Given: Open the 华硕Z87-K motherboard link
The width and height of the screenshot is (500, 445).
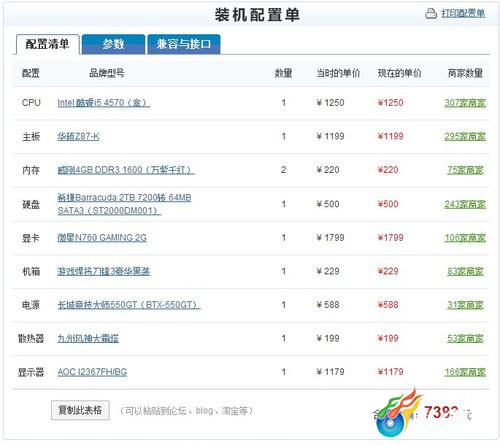Looking at the screenshot, I should pyautogui.click(x=78, y=136).
